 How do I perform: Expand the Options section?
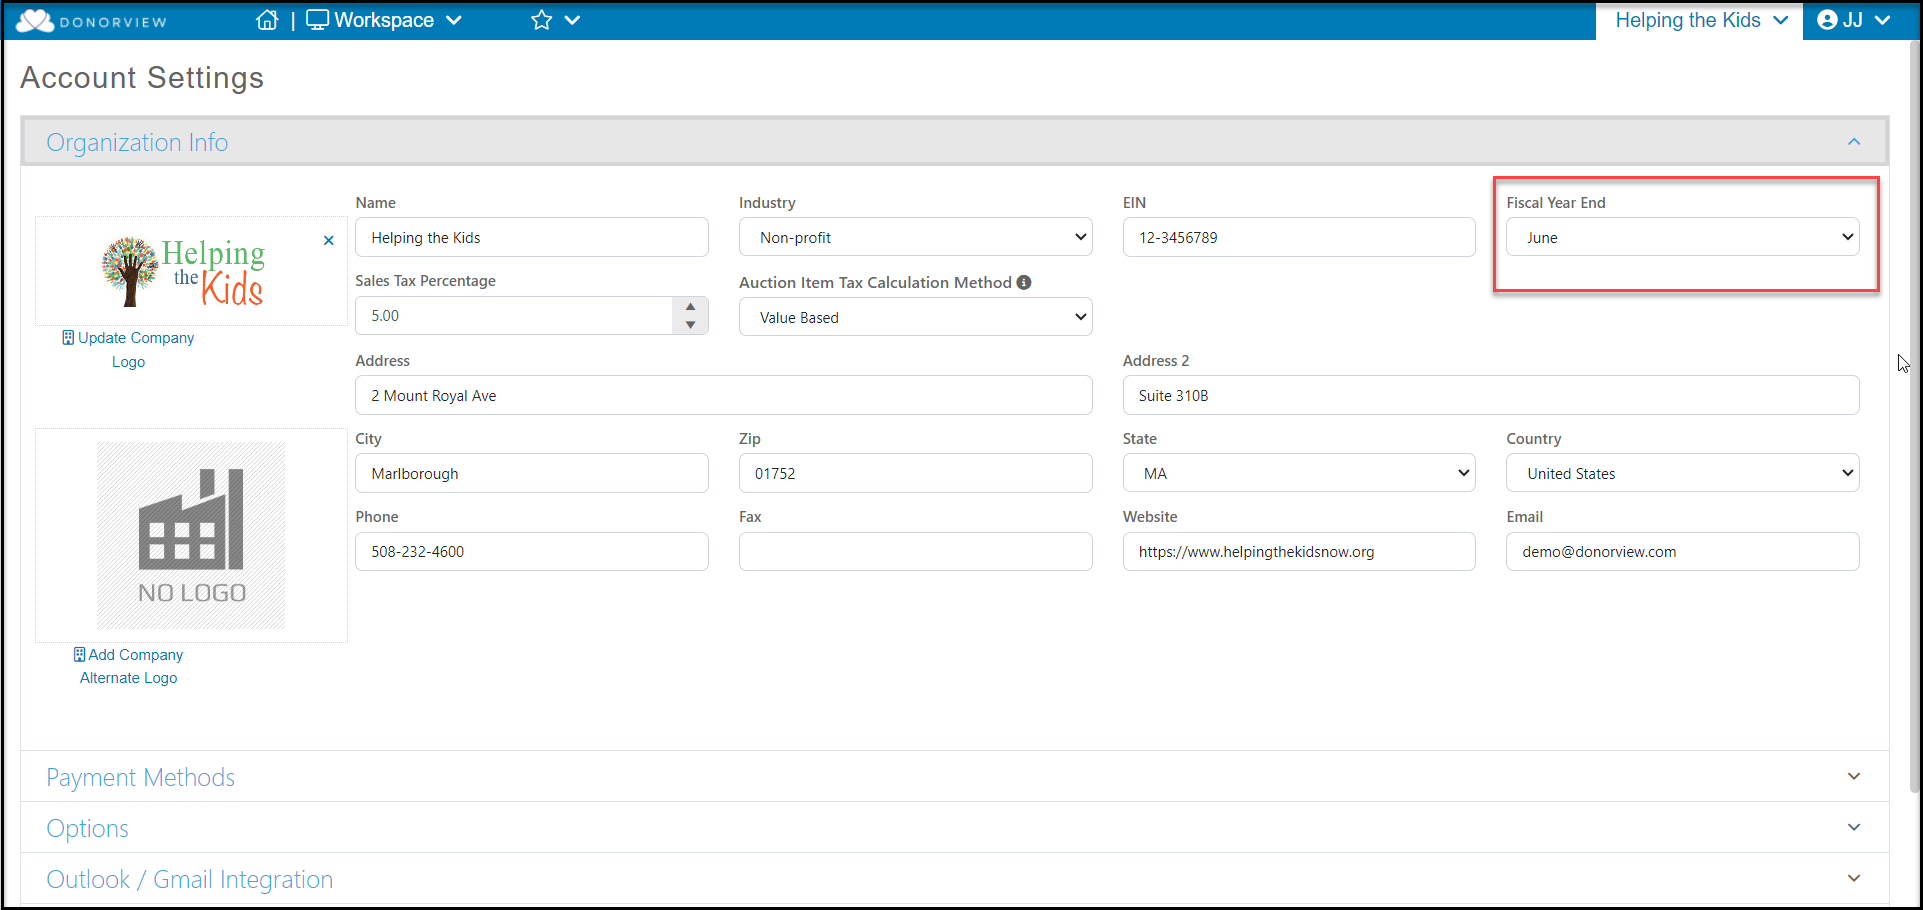coord(955,828)
